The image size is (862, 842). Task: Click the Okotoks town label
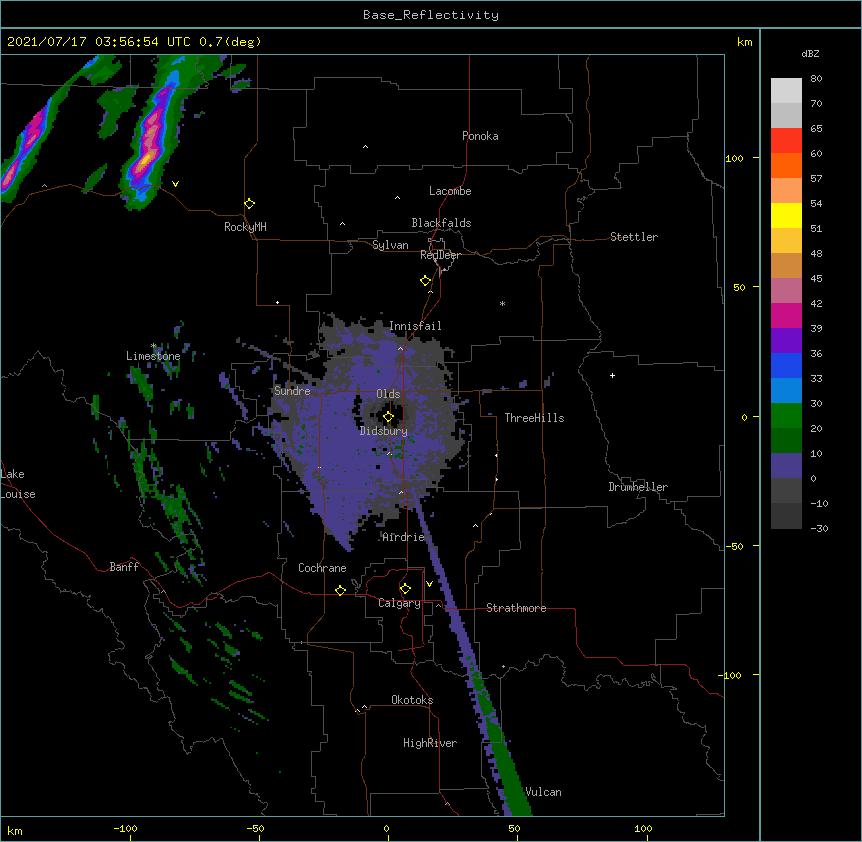coord(412,700)
